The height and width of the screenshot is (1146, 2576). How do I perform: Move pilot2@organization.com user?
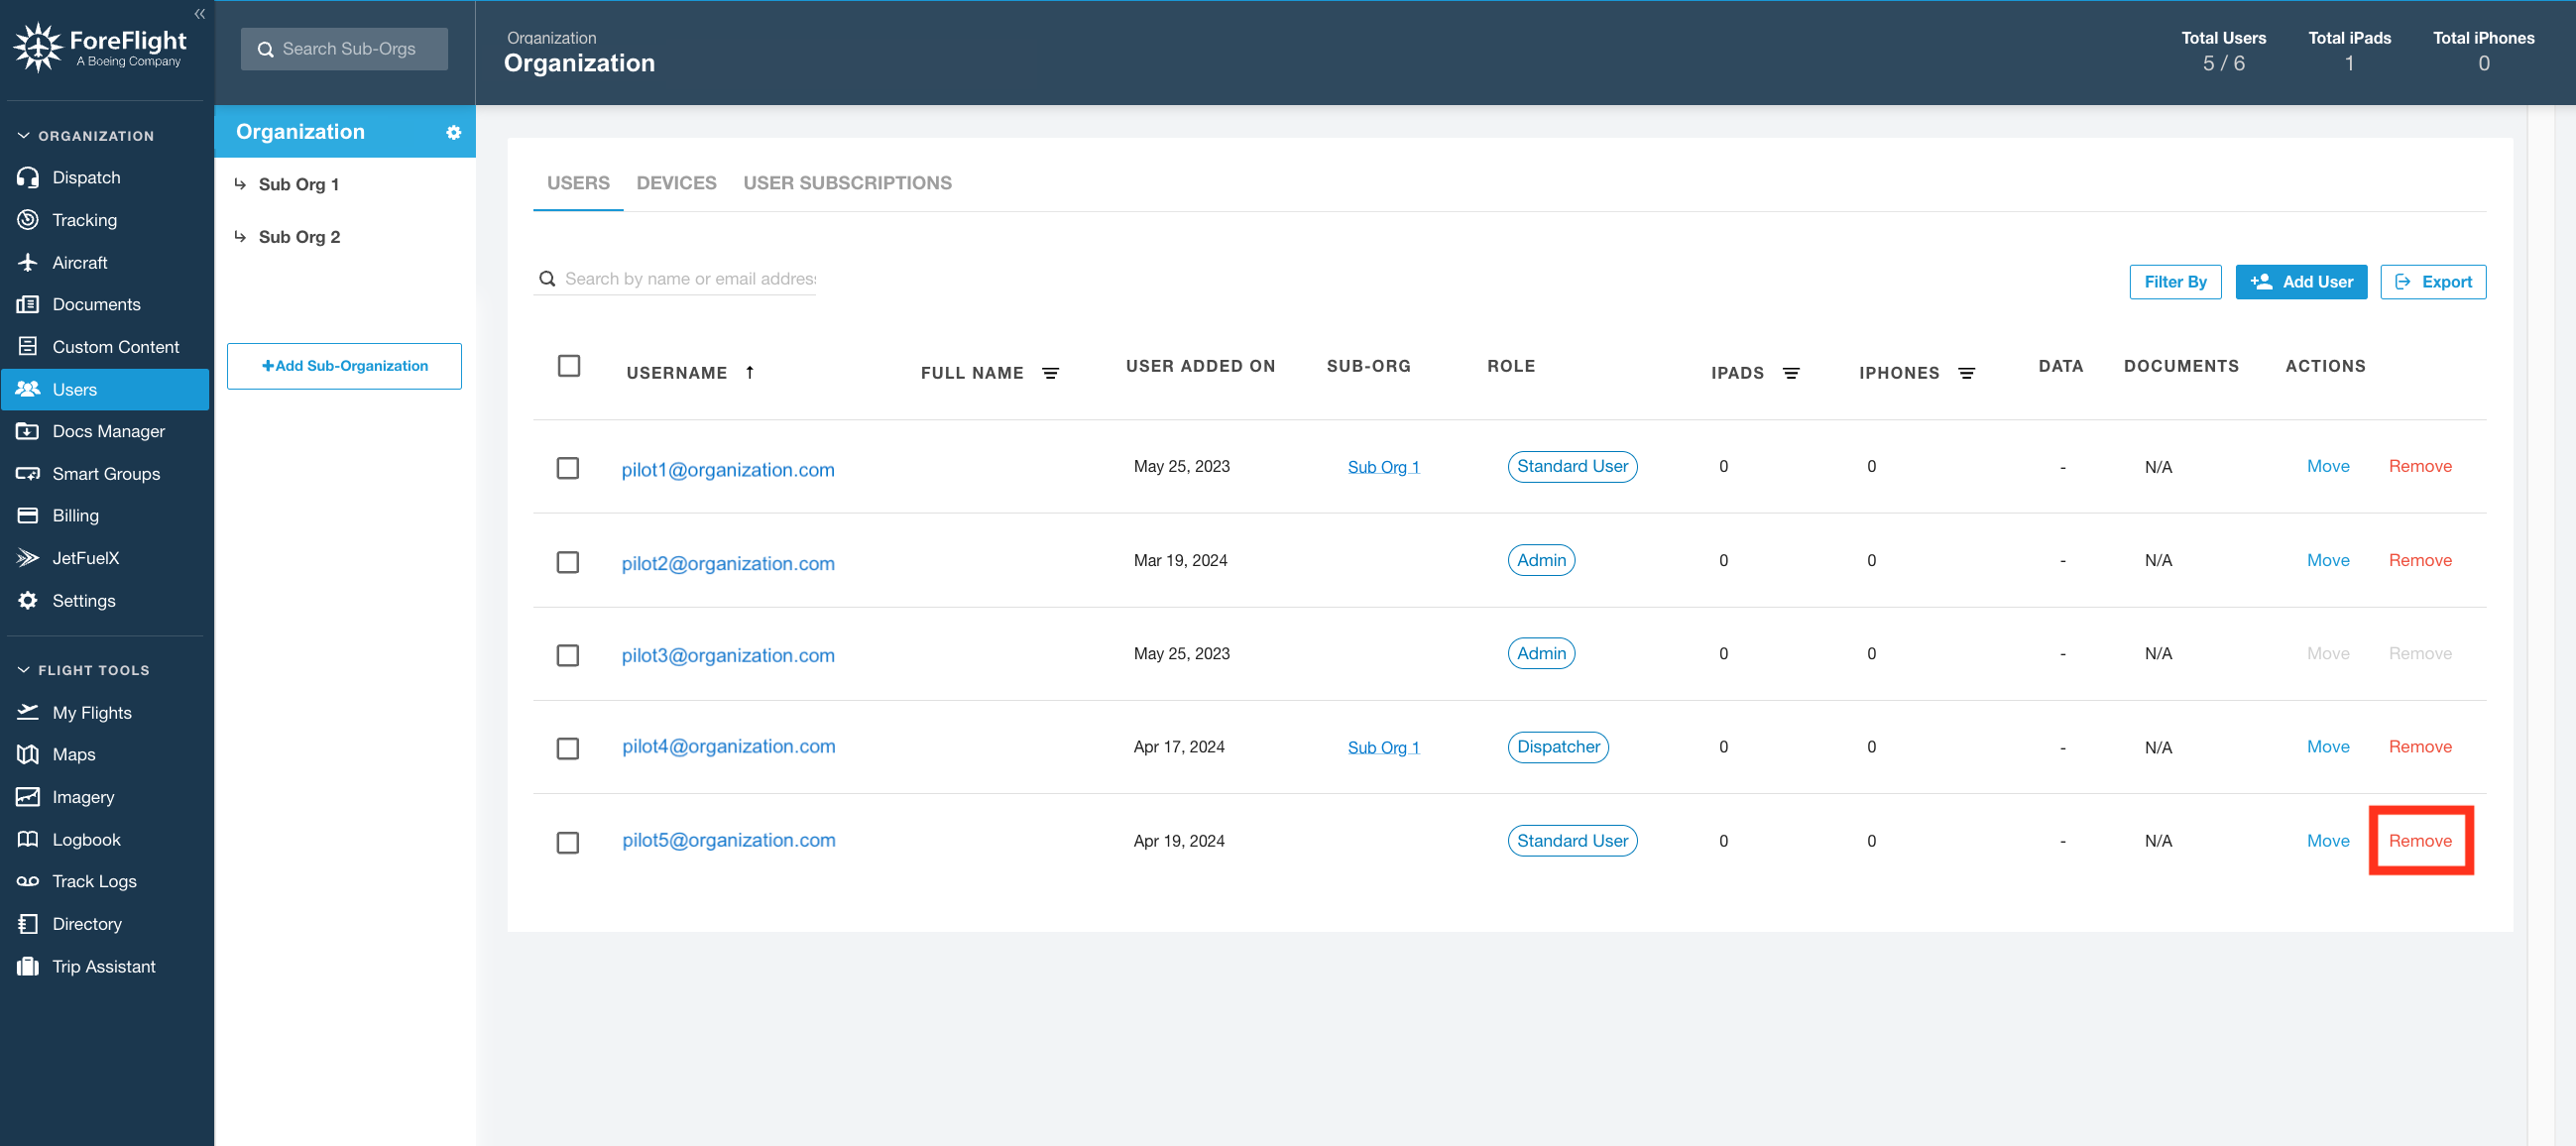tap(2328, 560)
